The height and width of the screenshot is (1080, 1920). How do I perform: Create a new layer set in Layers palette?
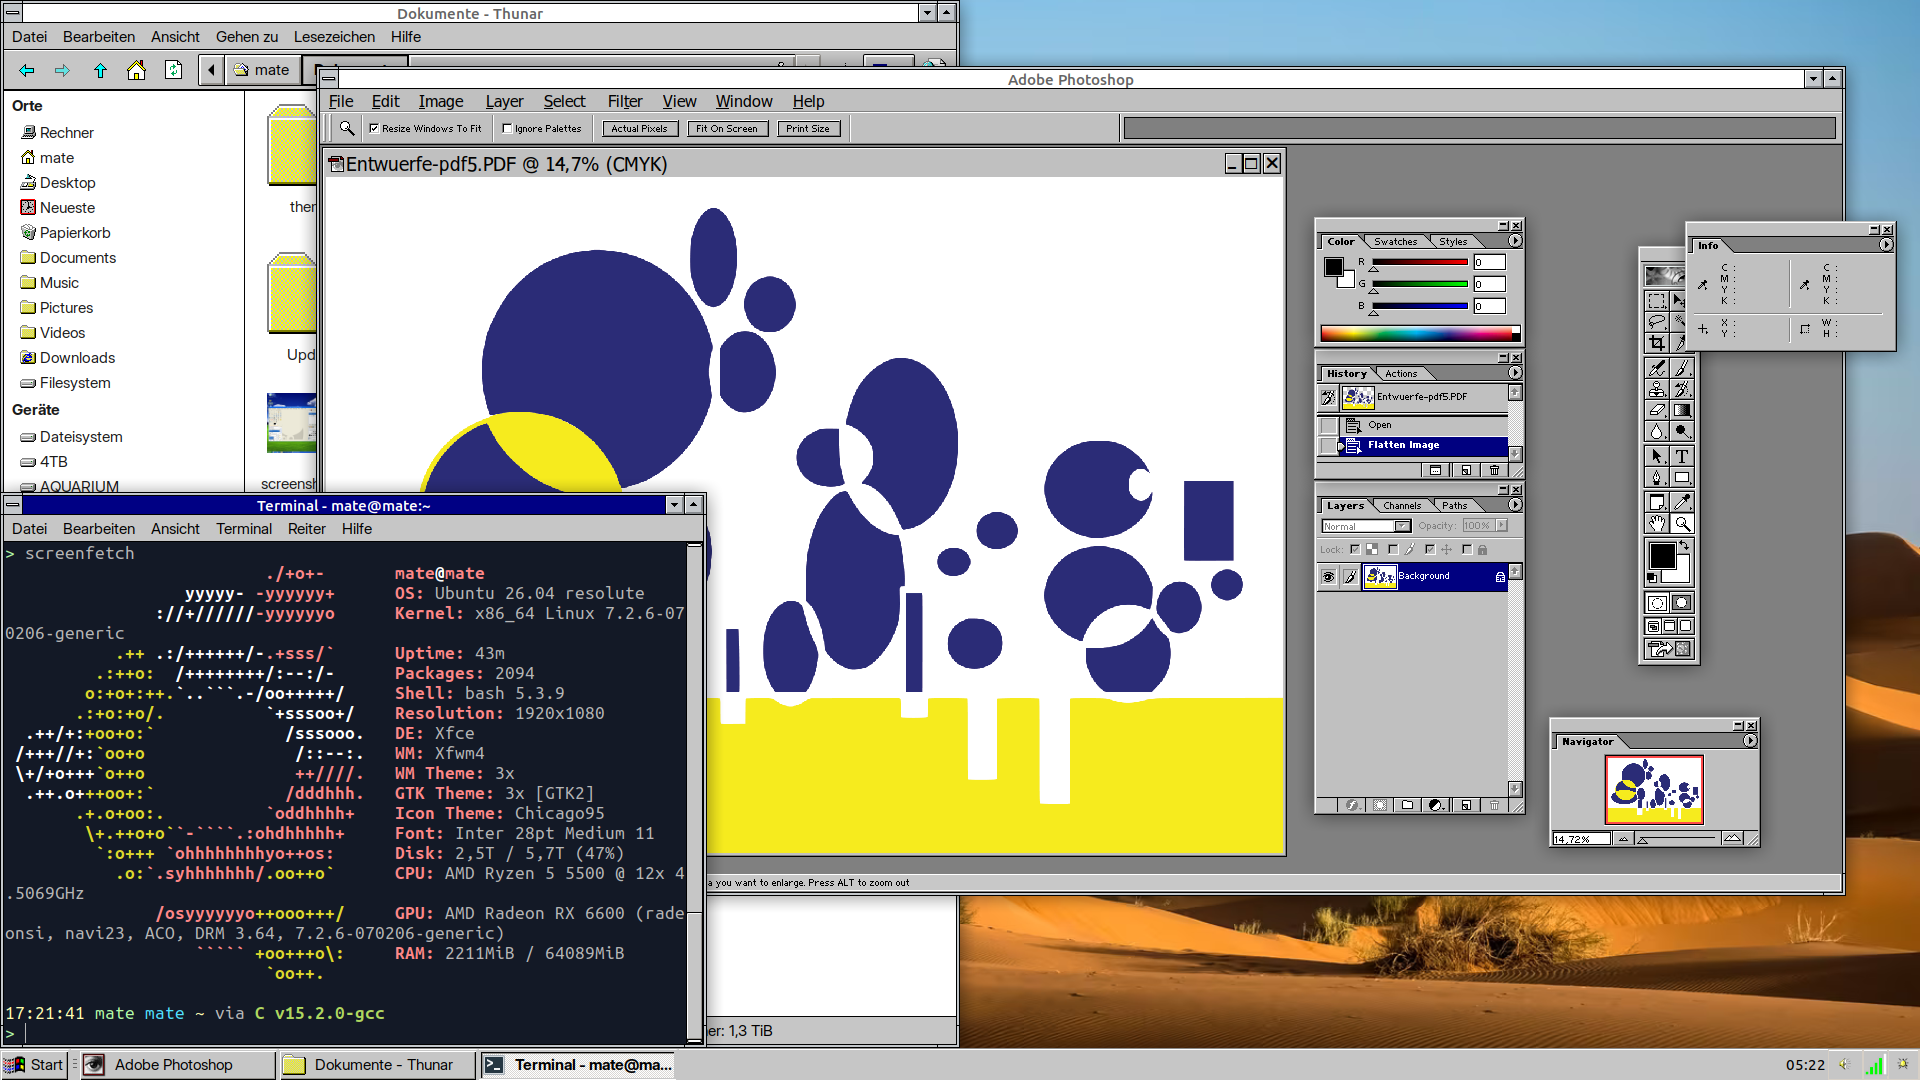point(1408,805)
